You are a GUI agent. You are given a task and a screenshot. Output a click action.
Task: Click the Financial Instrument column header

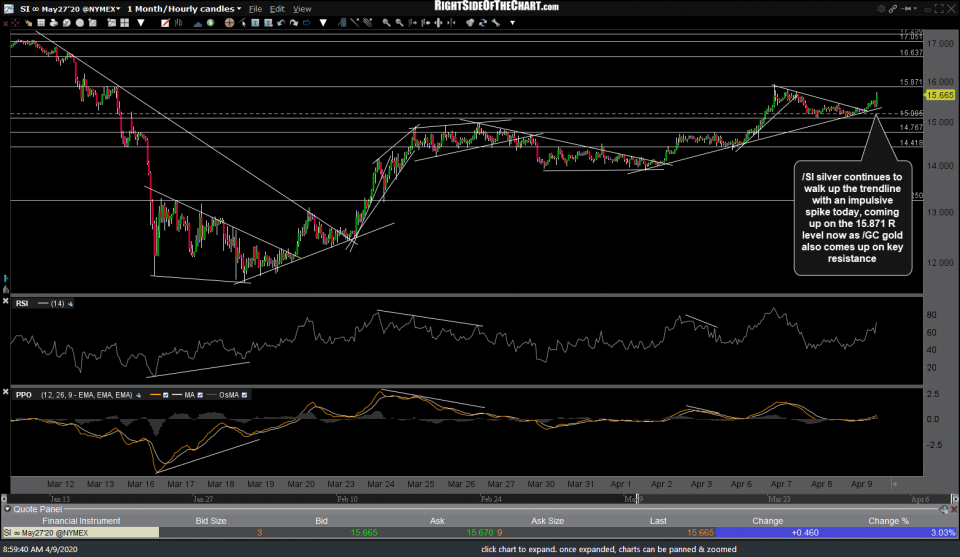tap(80, 520)
